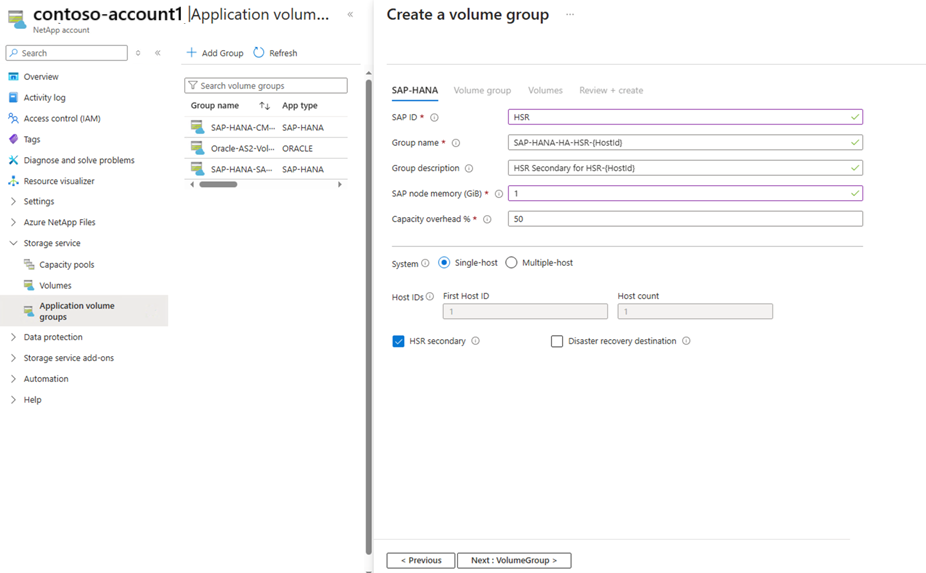This screenshot has height=573, width=926.
Task: Focus the Capacity overhead % field
Action: 685,219
